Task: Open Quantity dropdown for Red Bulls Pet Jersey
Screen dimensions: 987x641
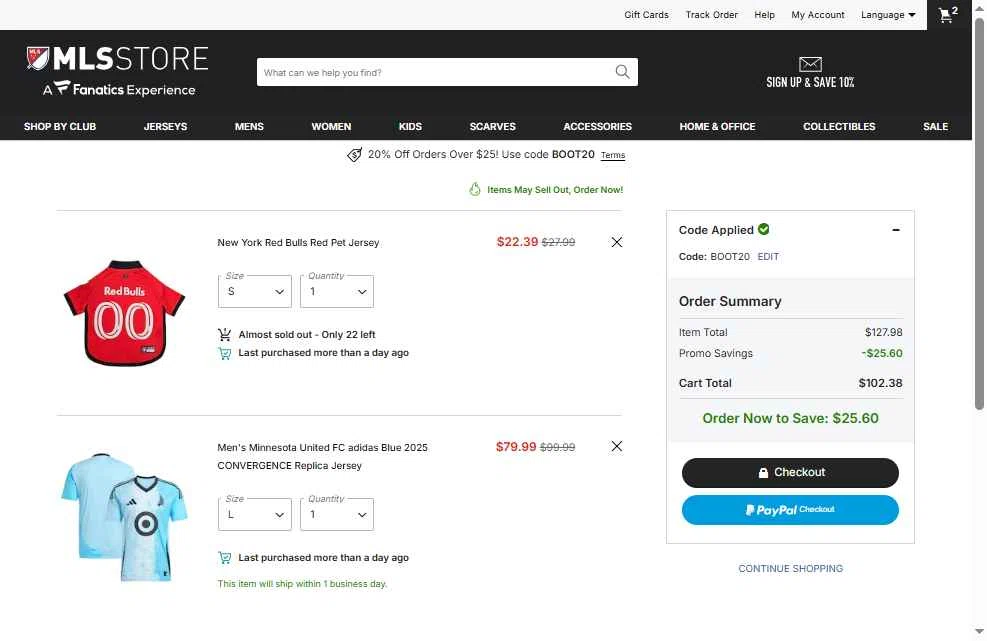Action: (x=337, y=292)
